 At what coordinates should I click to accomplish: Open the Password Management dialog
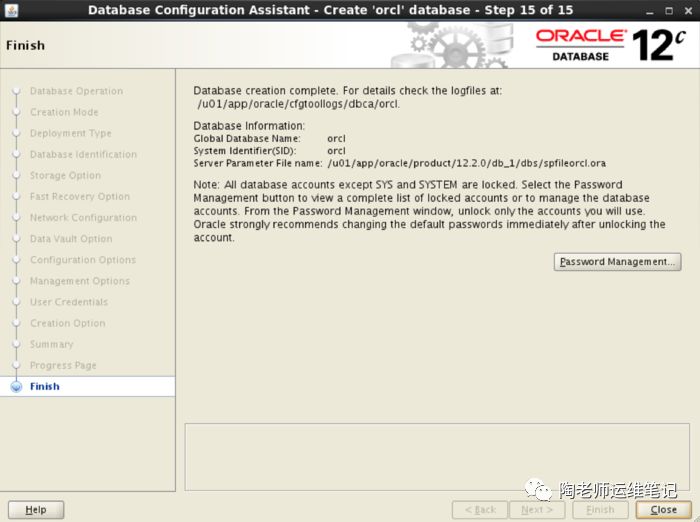coord(617,262)
